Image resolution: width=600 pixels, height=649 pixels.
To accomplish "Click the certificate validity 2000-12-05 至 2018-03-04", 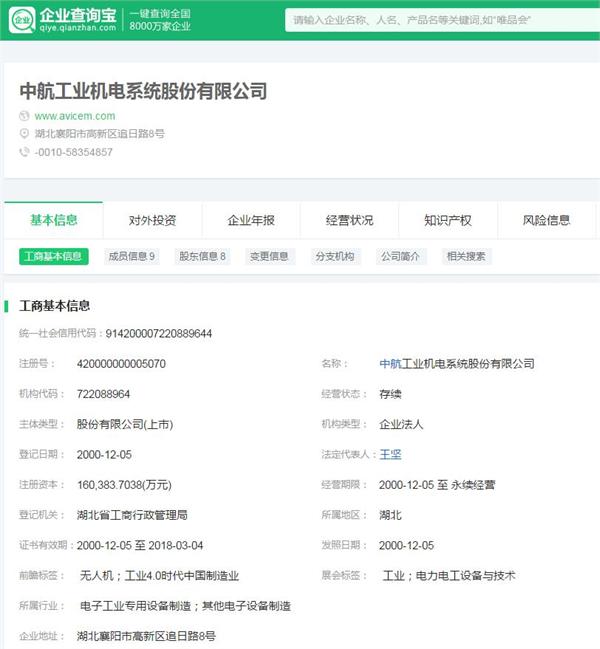I will coord(140,545).
